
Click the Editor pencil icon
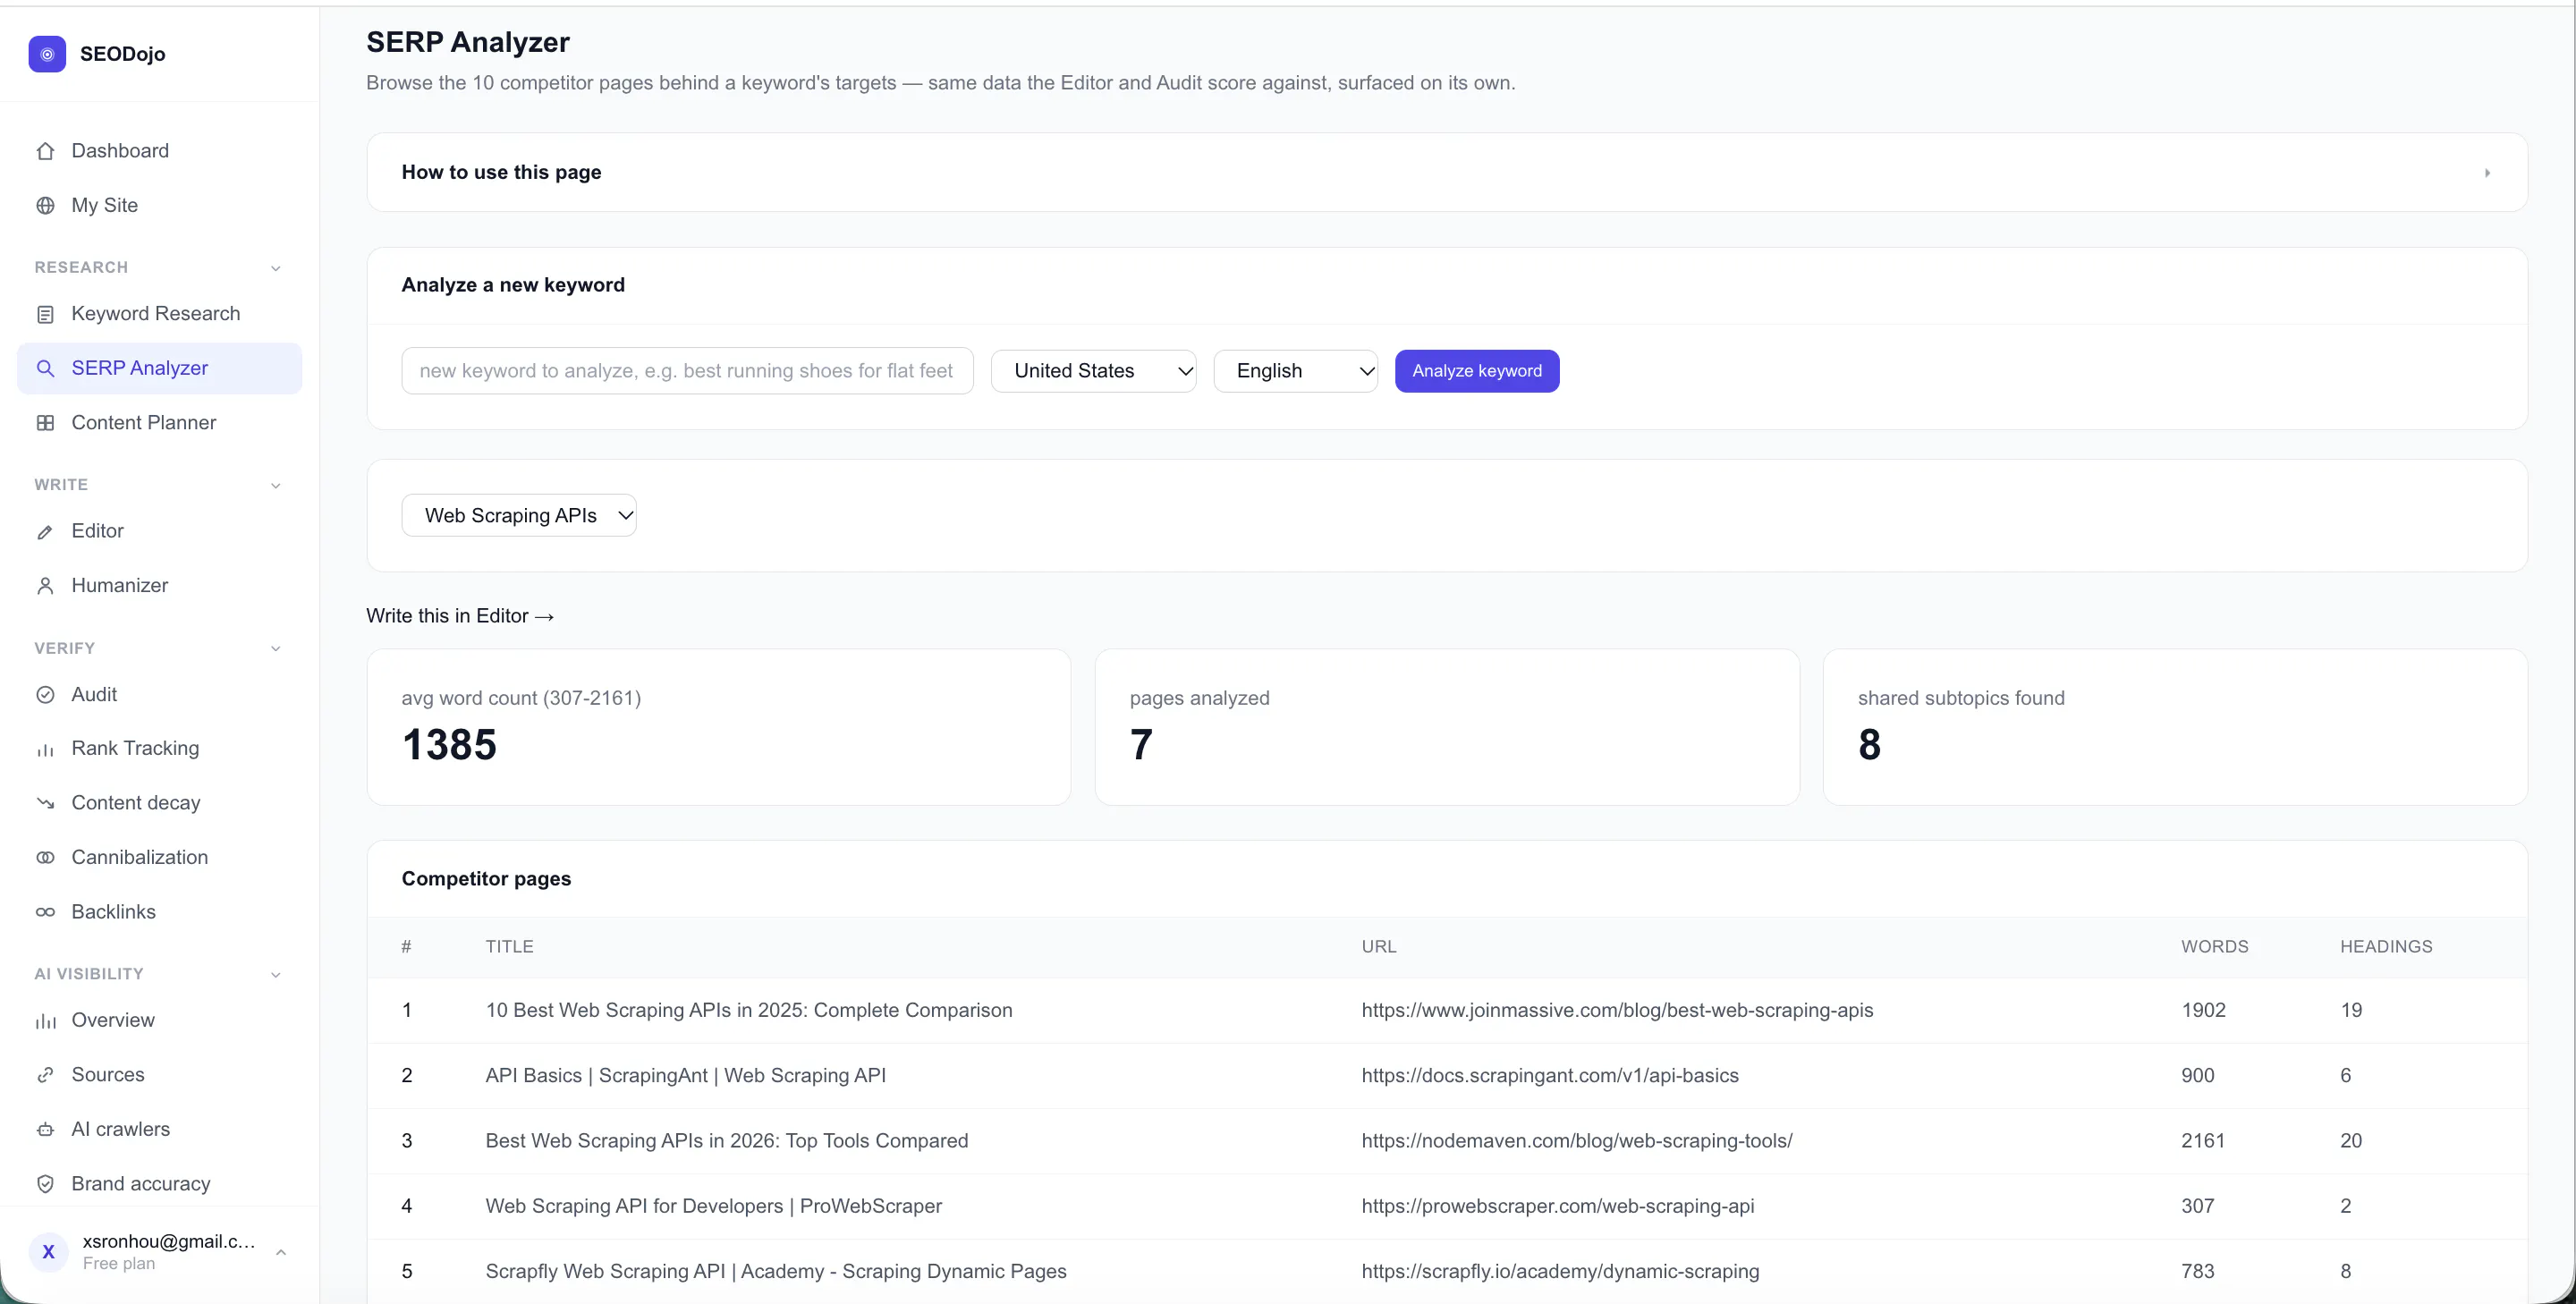tap(45, 532)
